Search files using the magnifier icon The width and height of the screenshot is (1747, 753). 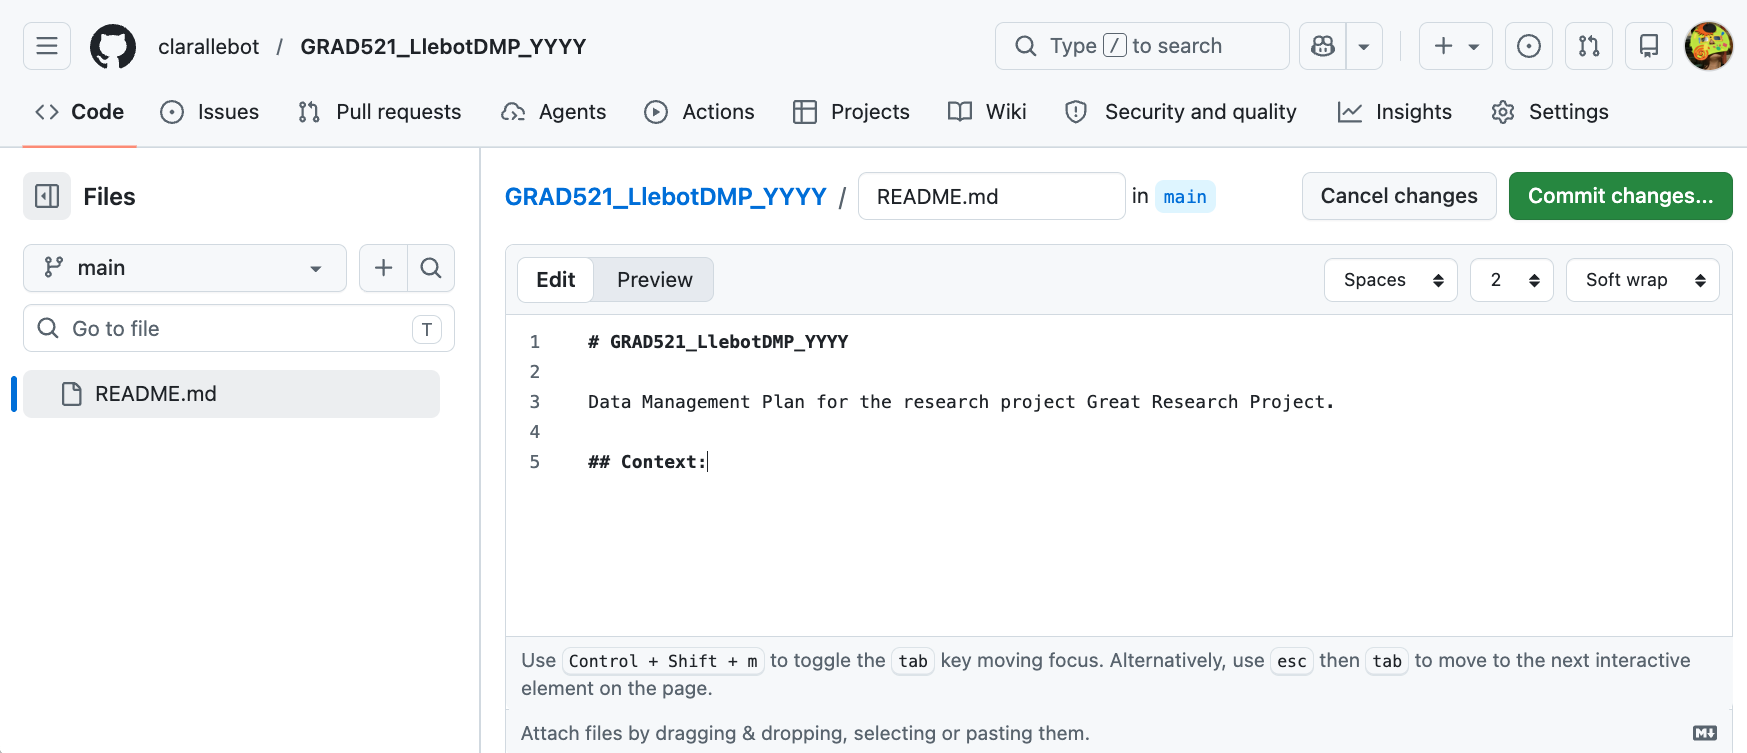coord(431,268)
